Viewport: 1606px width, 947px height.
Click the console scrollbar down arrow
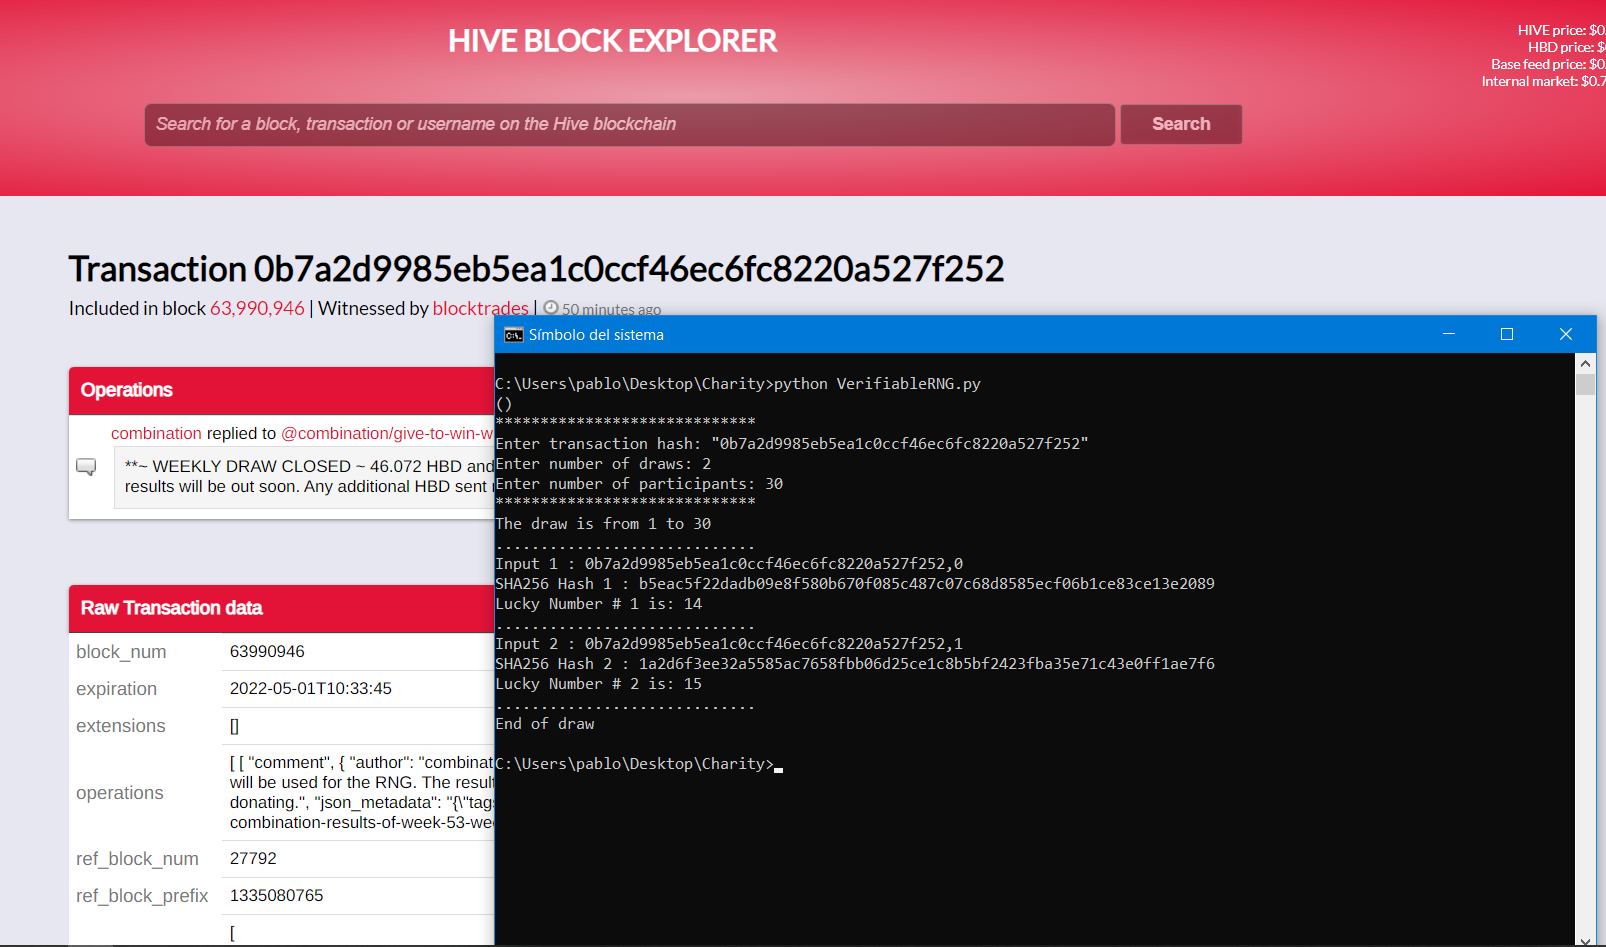click(x=1585, y=939)
